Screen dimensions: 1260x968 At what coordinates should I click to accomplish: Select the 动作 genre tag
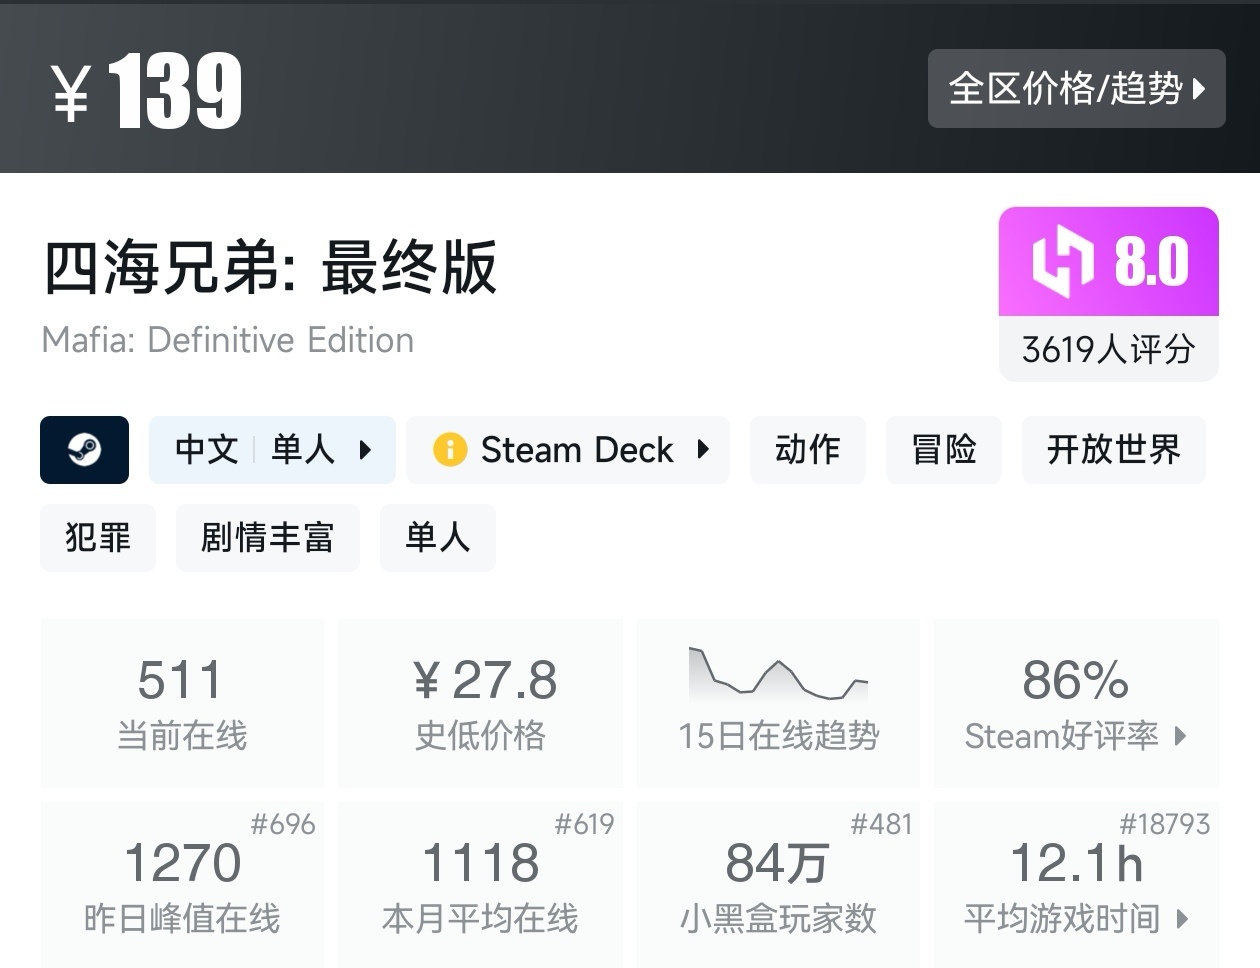click(x=807, y=450)
